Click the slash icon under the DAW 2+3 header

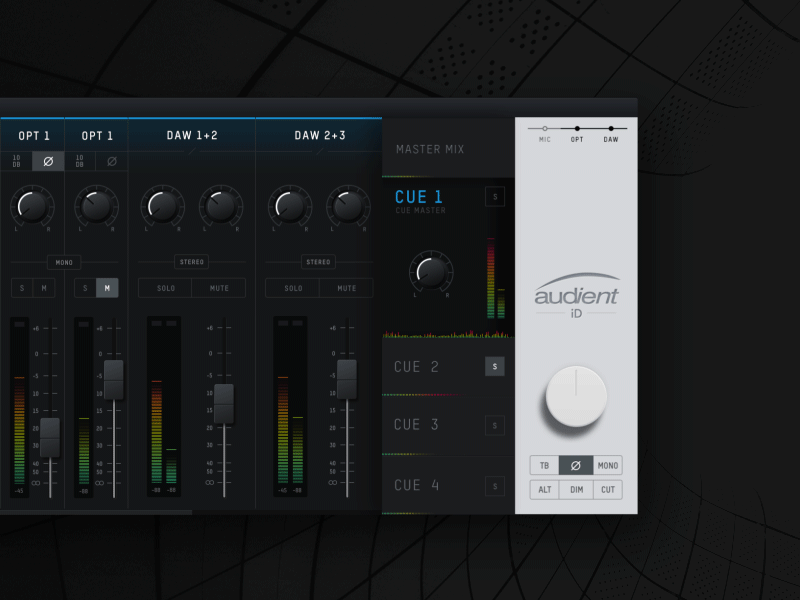(x=319, y=152)
